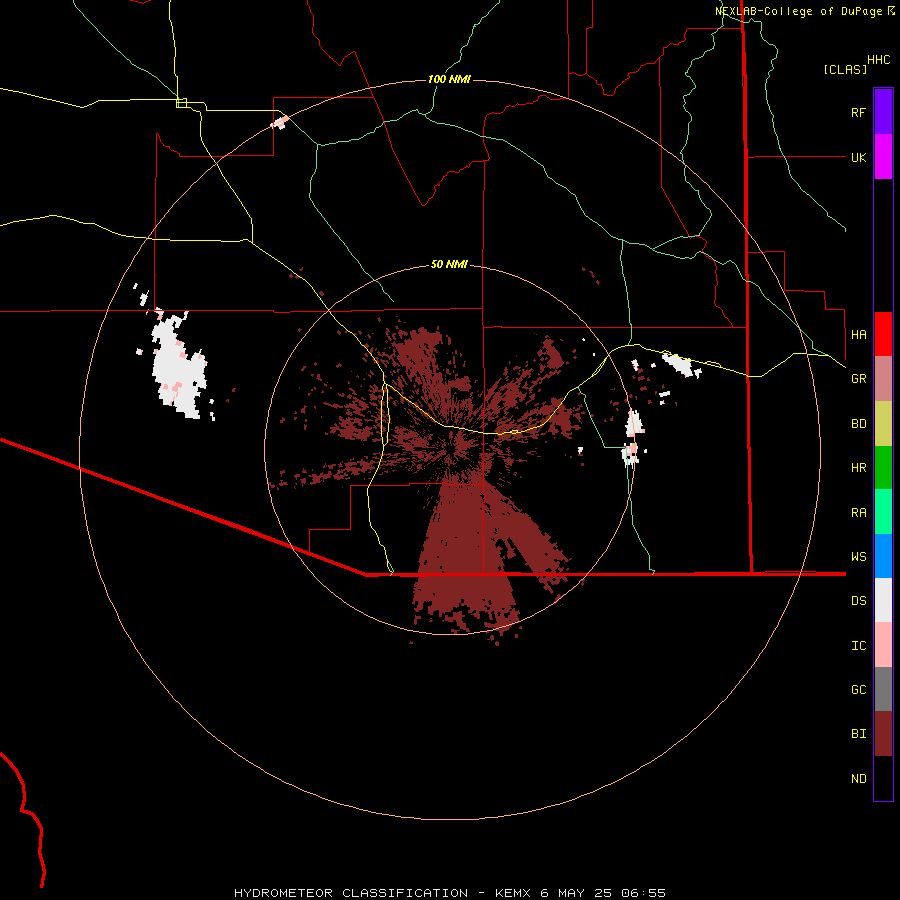Click the HR green legend swatch
Screen dimensions: 900x900
coord(883,468)
